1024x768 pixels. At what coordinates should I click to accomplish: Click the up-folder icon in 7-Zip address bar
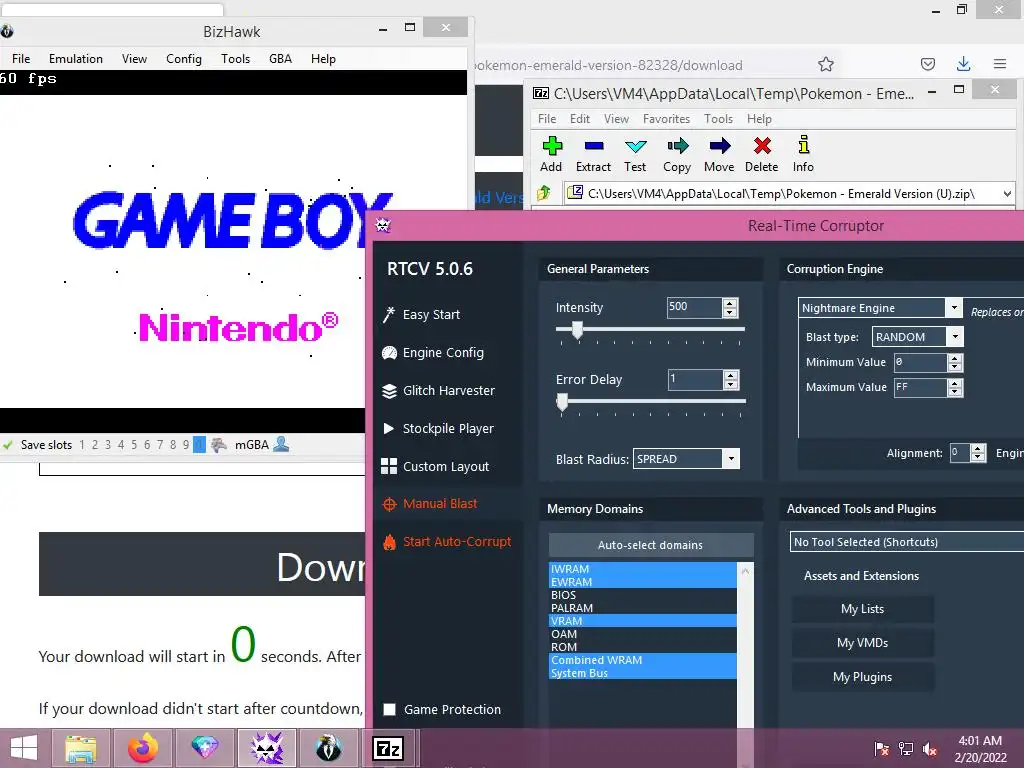(x=543, y=193)
